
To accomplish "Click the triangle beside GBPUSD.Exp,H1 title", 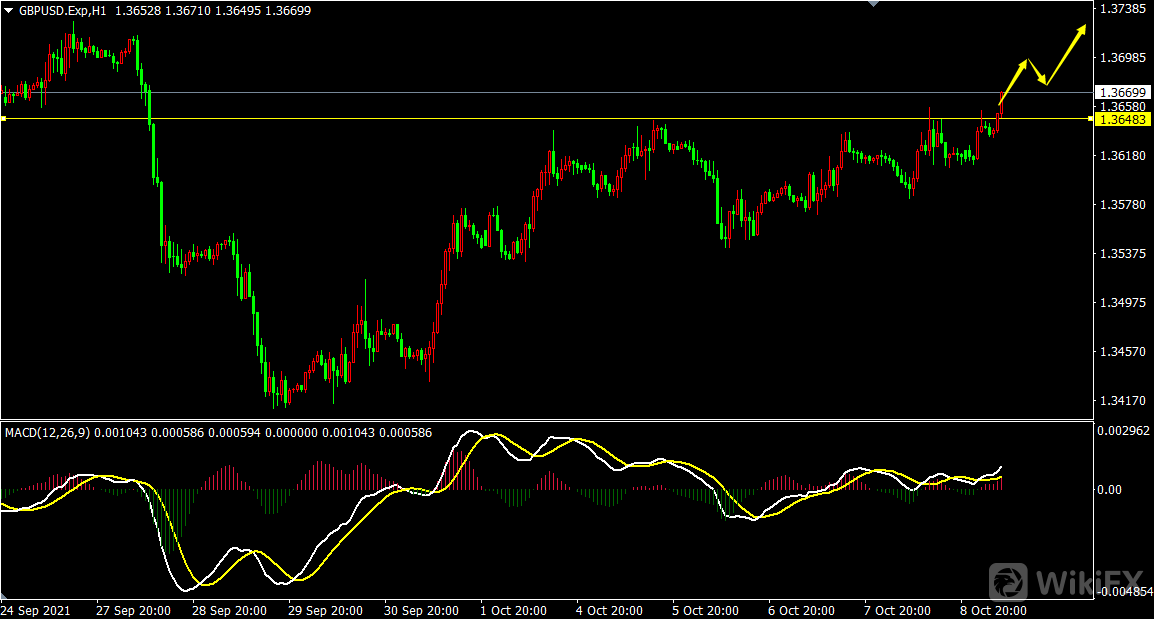I will [x=9, y=9].
